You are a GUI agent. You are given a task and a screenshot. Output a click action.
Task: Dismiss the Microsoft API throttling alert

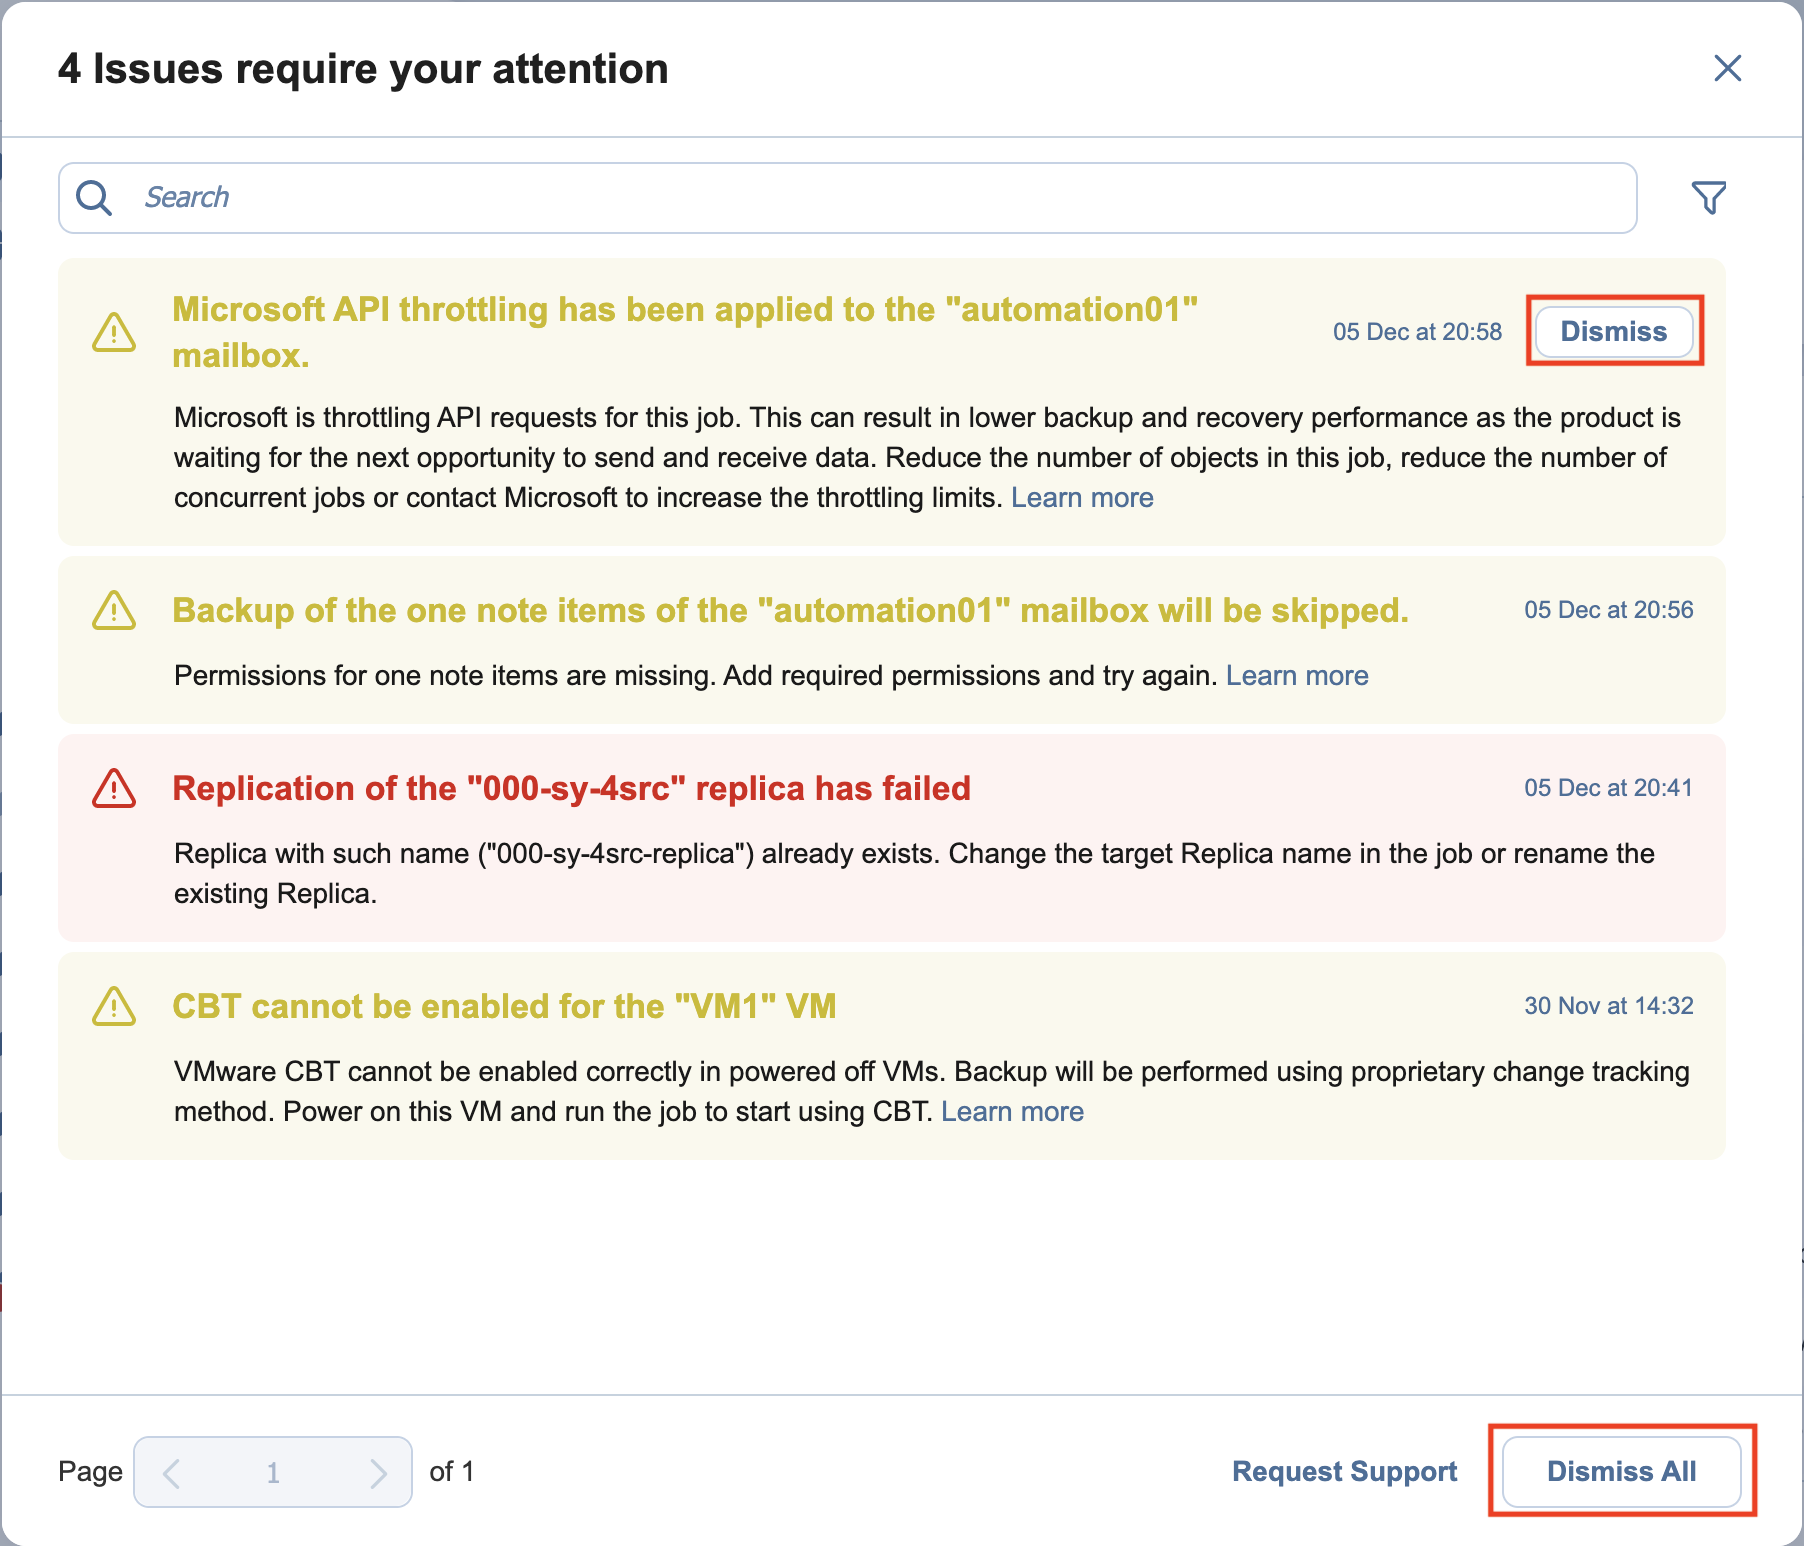click(x=1613, y=331)
